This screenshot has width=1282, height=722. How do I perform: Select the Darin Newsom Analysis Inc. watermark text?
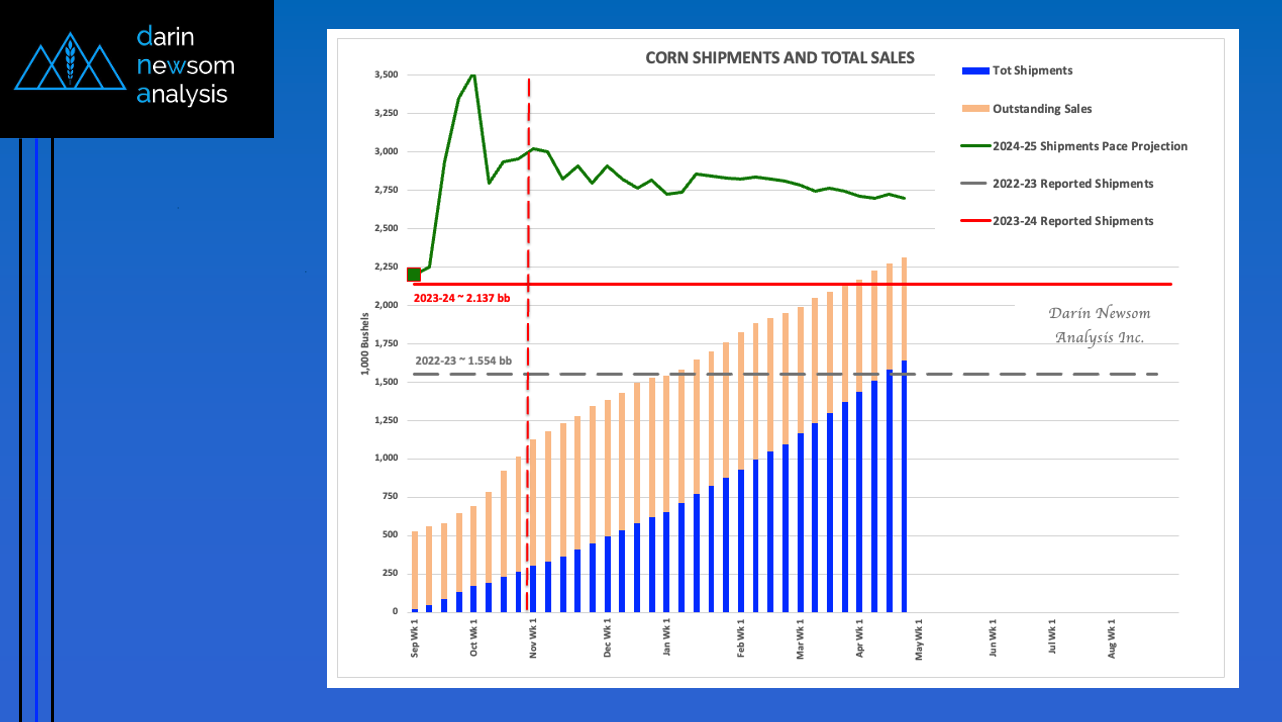tap(1099, 325)
